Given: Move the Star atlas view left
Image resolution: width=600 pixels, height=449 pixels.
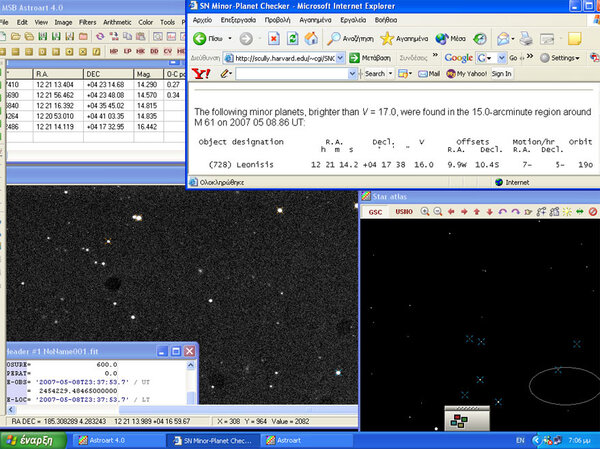Looking at the screenshot, I should (x=451, y=211).
